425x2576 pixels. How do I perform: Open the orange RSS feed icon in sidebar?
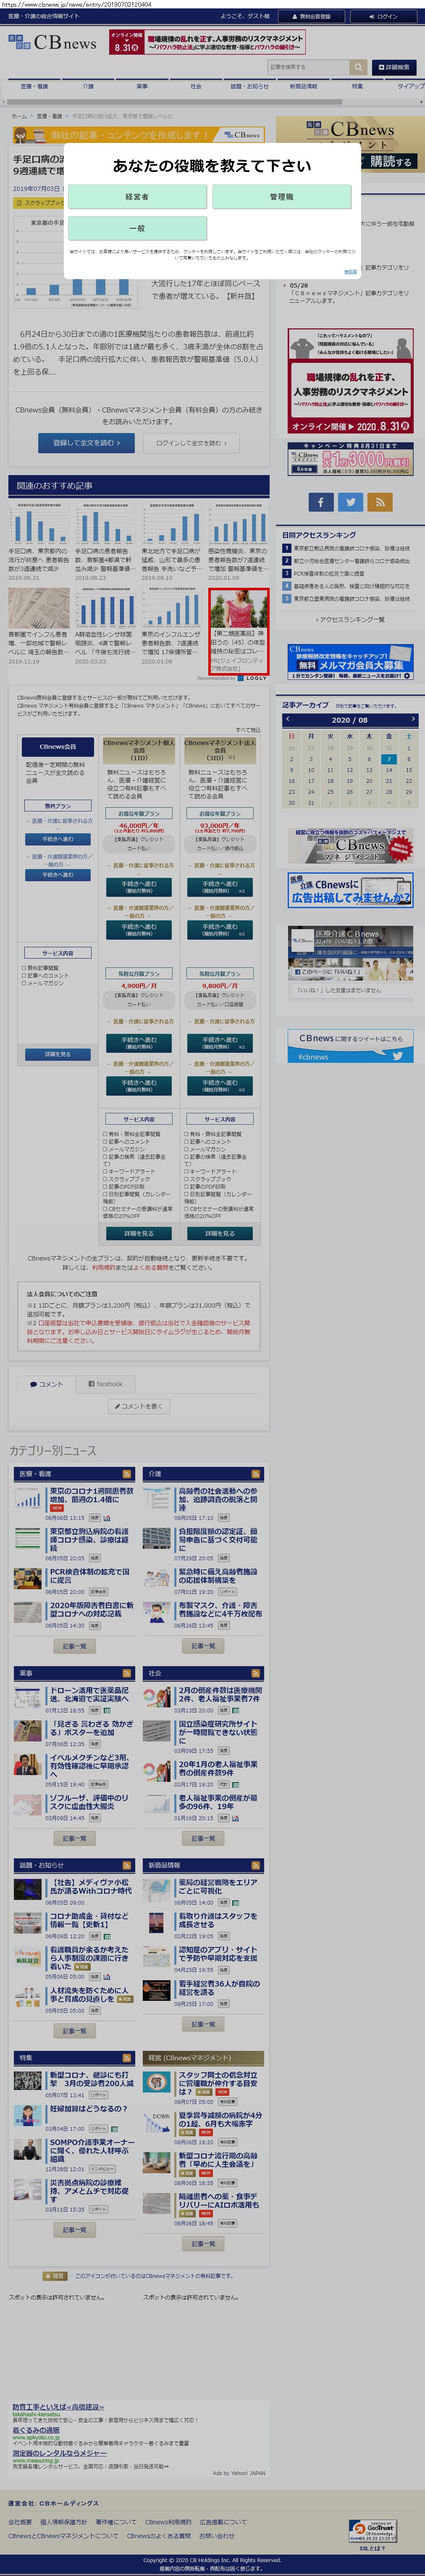(380, 502)
